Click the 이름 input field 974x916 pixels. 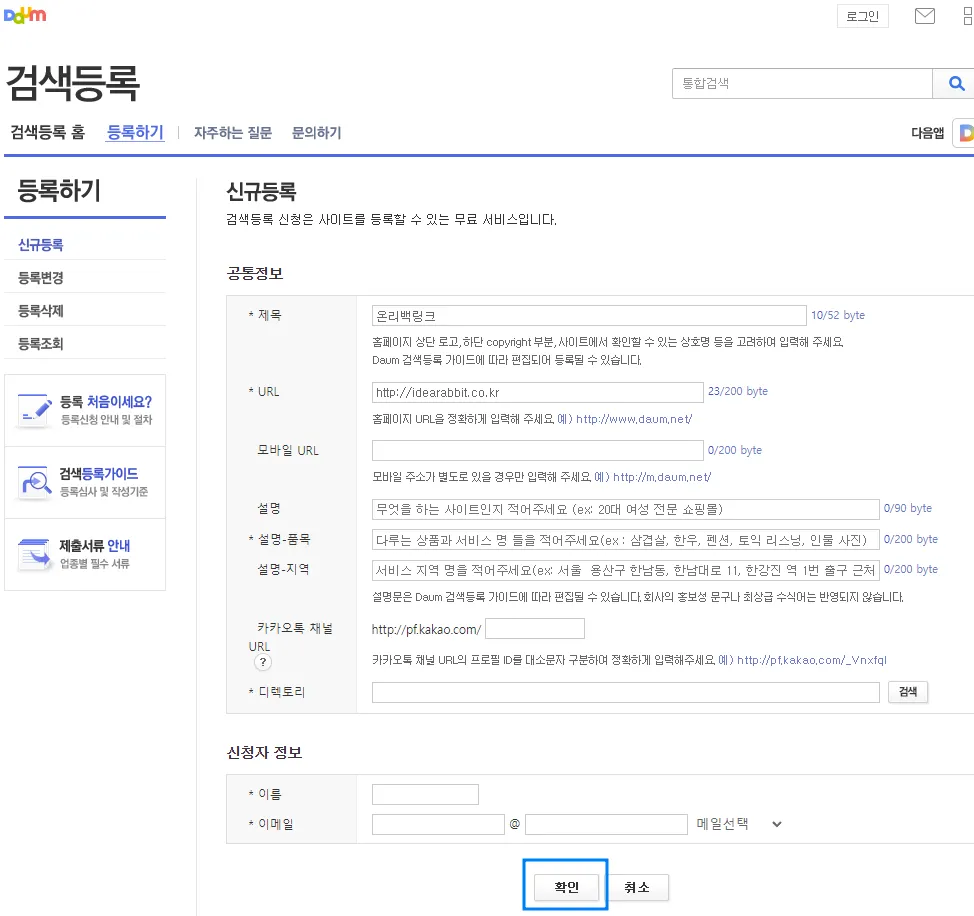pos(426,794)
